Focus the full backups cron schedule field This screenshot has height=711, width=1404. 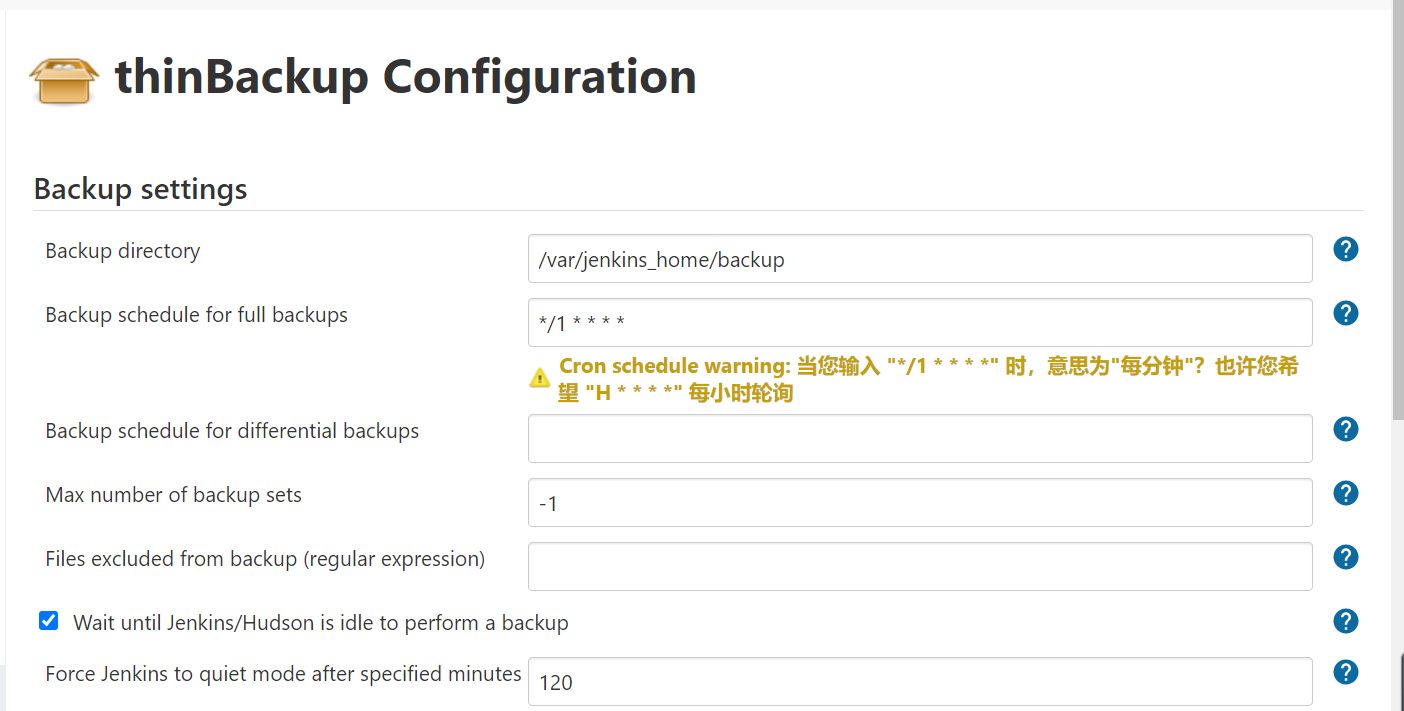[x=920, y=323]
